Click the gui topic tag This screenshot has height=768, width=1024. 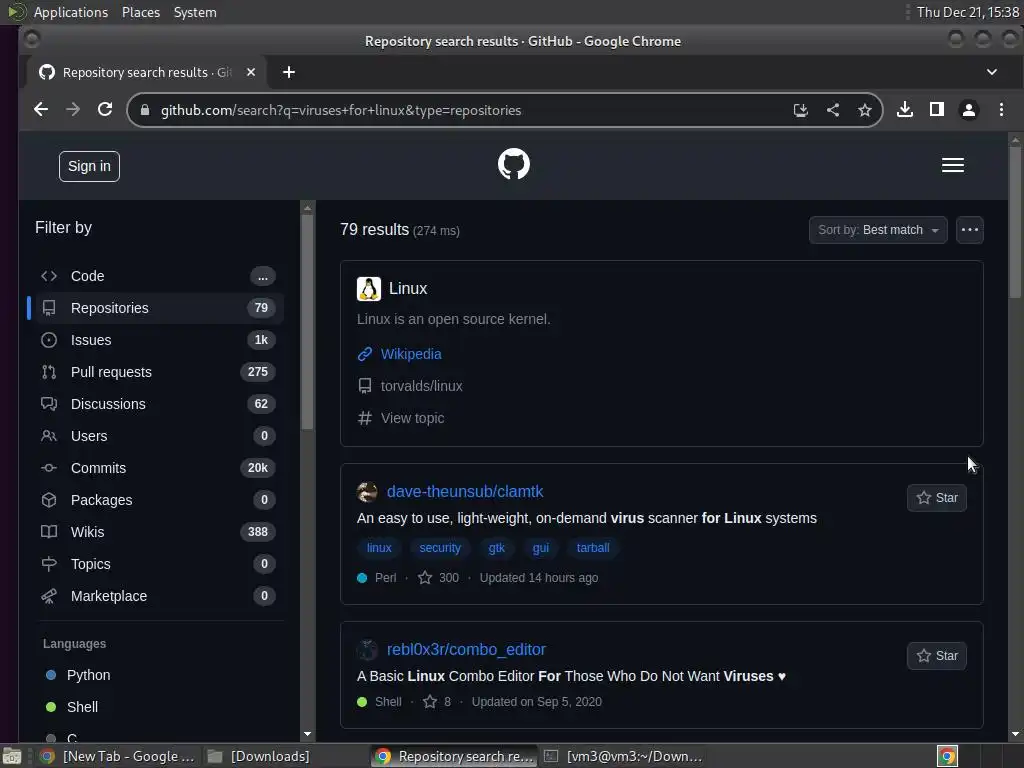point(541,548)
